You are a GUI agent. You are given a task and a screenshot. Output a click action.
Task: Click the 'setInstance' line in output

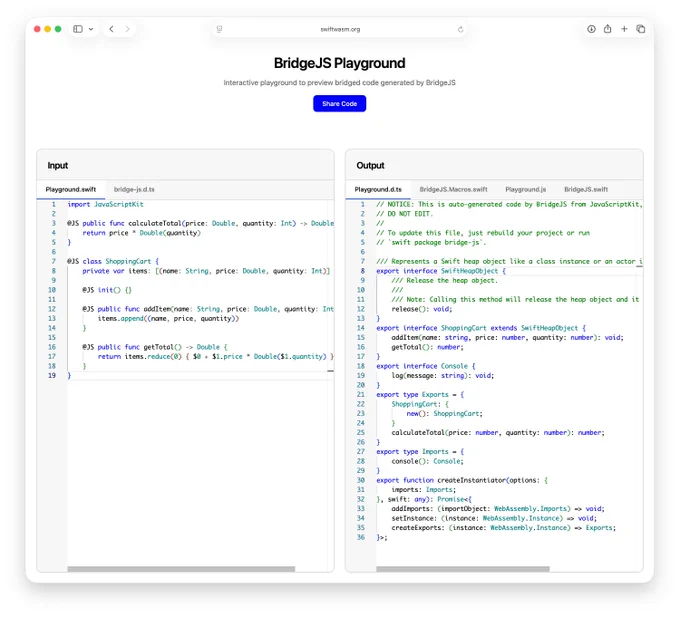click(494, 518)
